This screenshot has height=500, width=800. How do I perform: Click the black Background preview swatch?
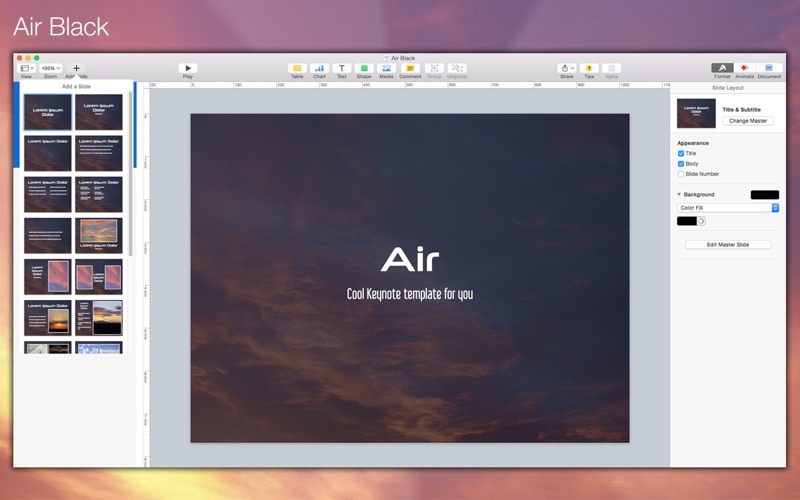[765, 194]
